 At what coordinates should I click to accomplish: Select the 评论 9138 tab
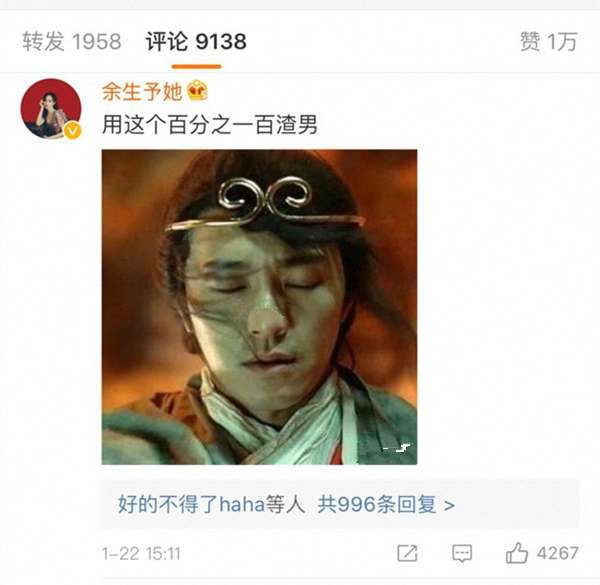196,41
